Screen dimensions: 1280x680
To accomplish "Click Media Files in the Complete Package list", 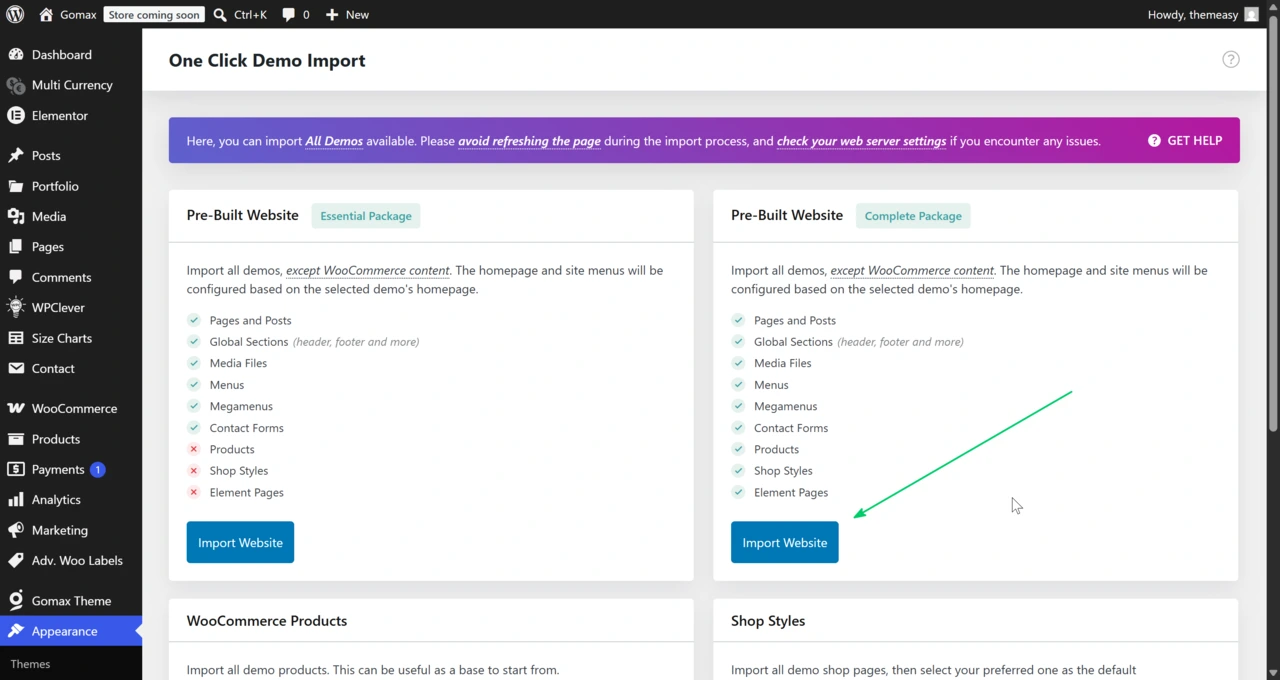I will pos(783,363).
